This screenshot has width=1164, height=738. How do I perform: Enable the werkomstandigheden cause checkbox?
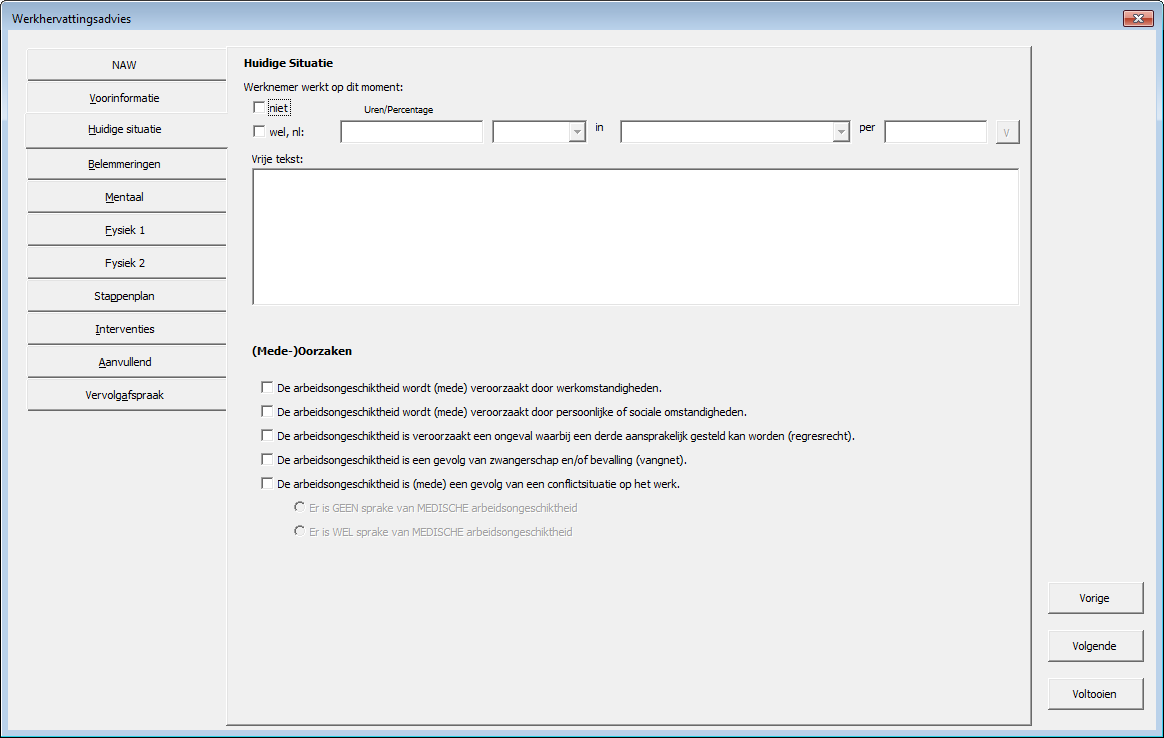(x=267, y=387)
